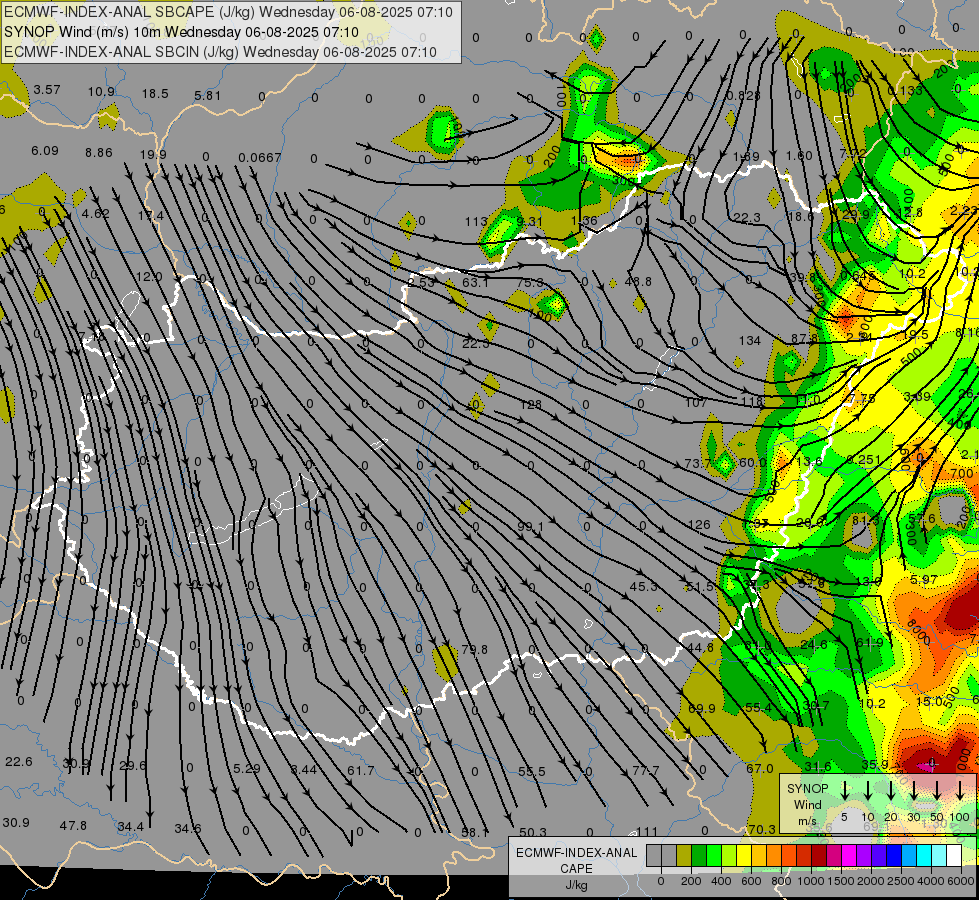Click the map value 17.4
Screen dimensions: 979x900
coord(150,216)
